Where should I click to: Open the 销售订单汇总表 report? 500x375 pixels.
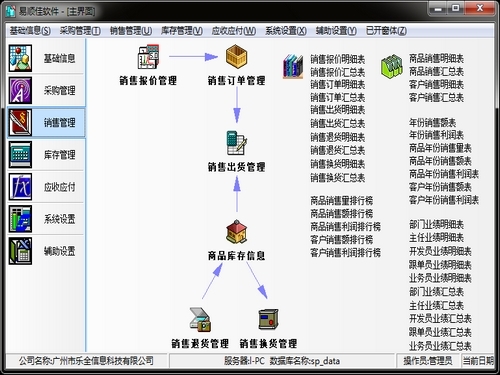point(337,97)
